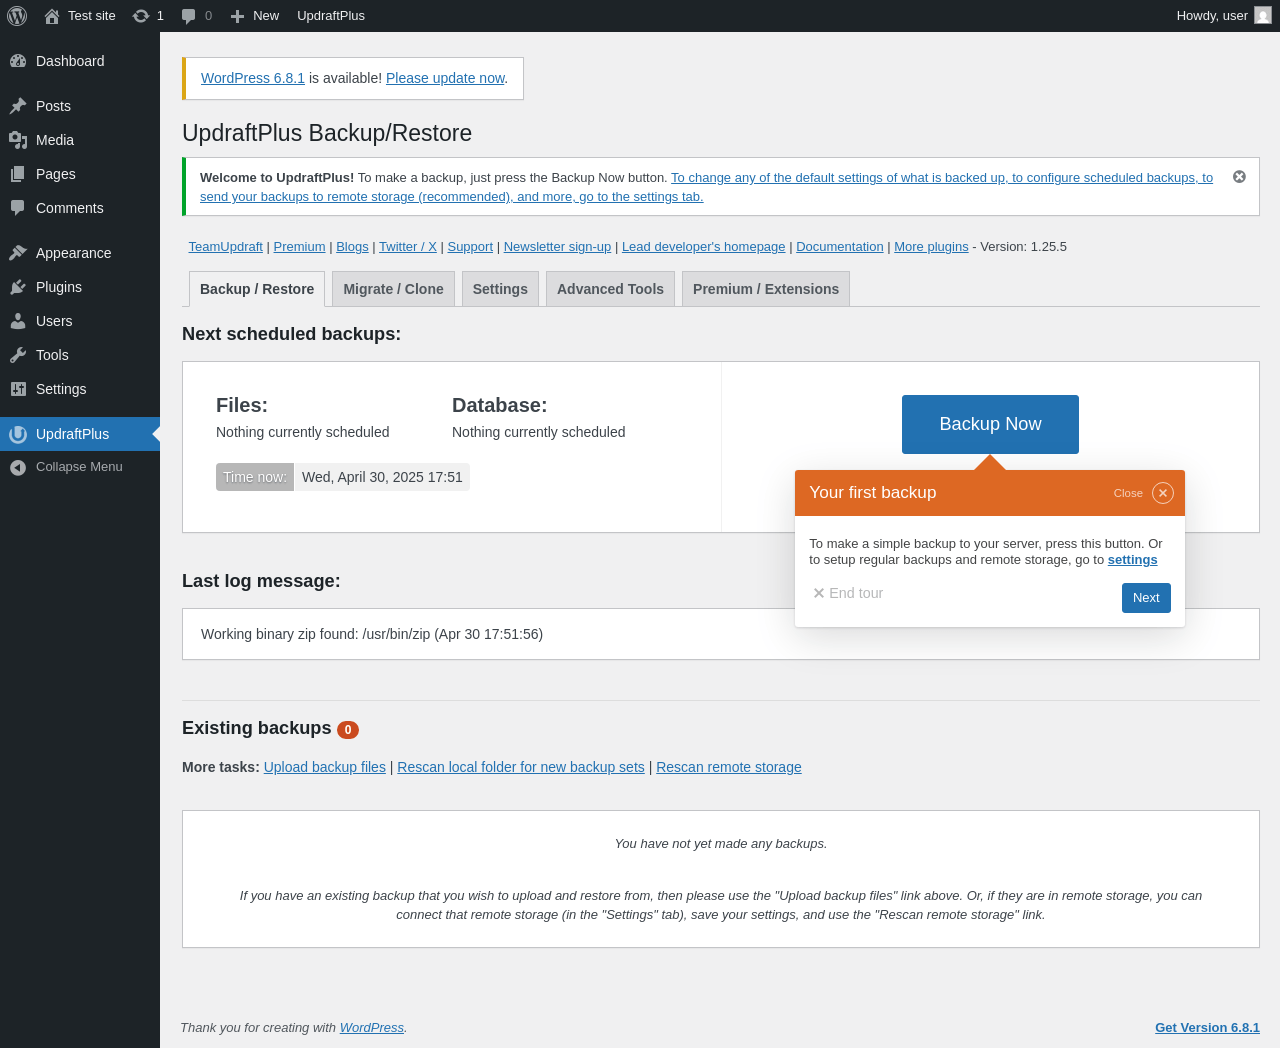1280x1048 pixels.
Task: Click Upload backup files link
Action: 325,767
